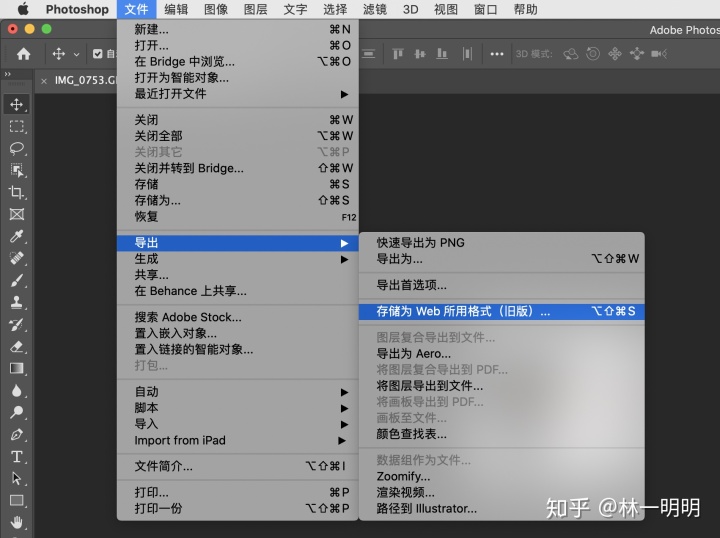Open the 编辑 menu
This screenshot has width=720, height=538.
176,9
